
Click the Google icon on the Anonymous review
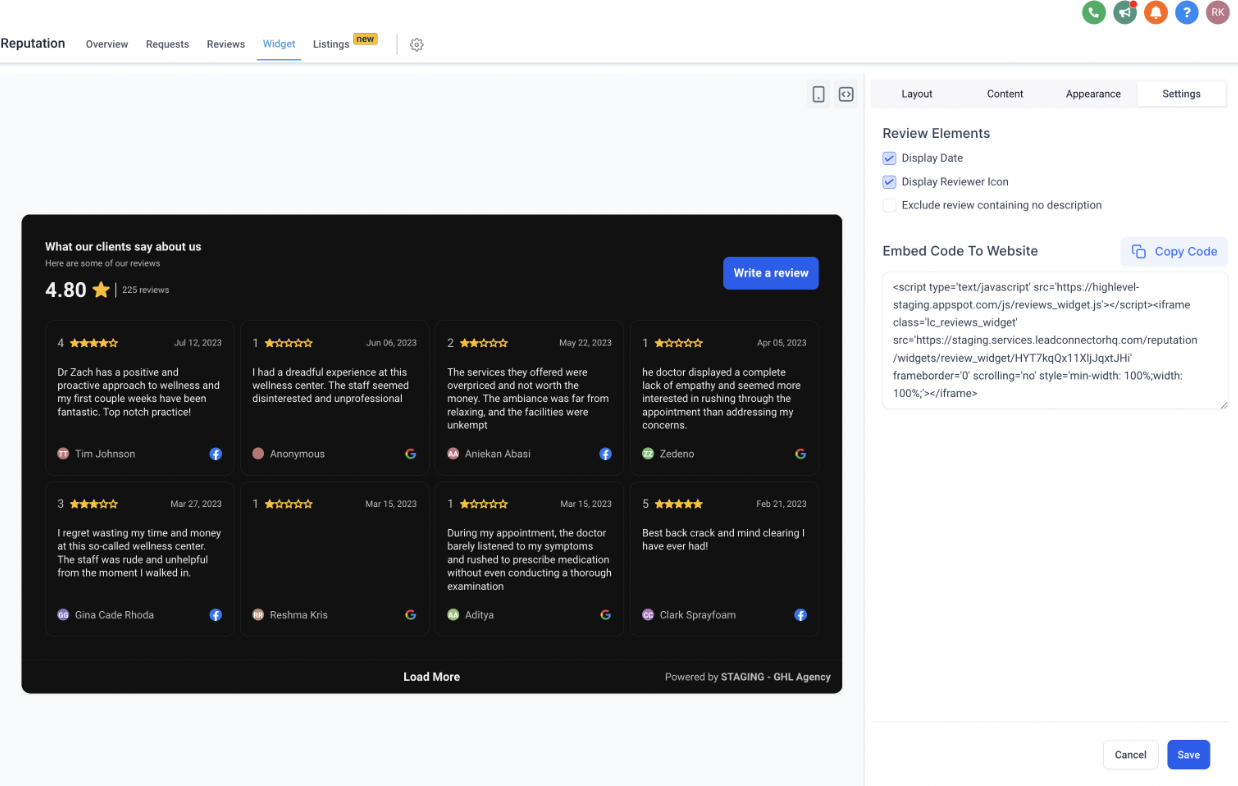point(410,454)
